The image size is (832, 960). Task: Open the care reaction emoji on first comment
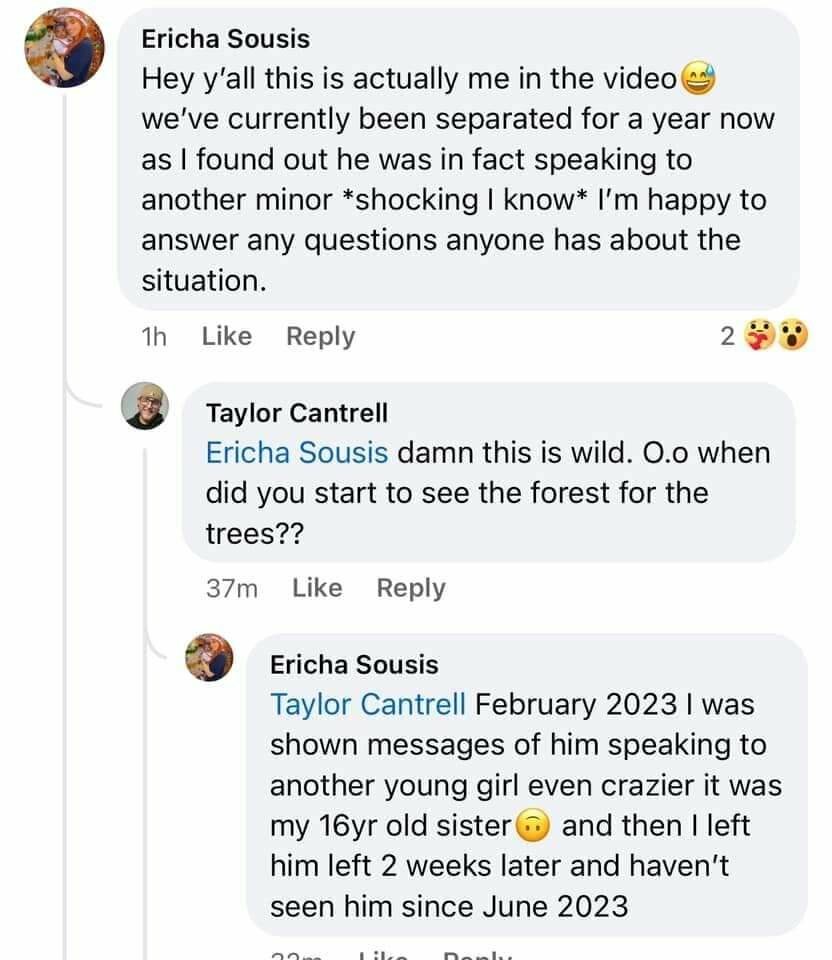click(x=760, y=336)
